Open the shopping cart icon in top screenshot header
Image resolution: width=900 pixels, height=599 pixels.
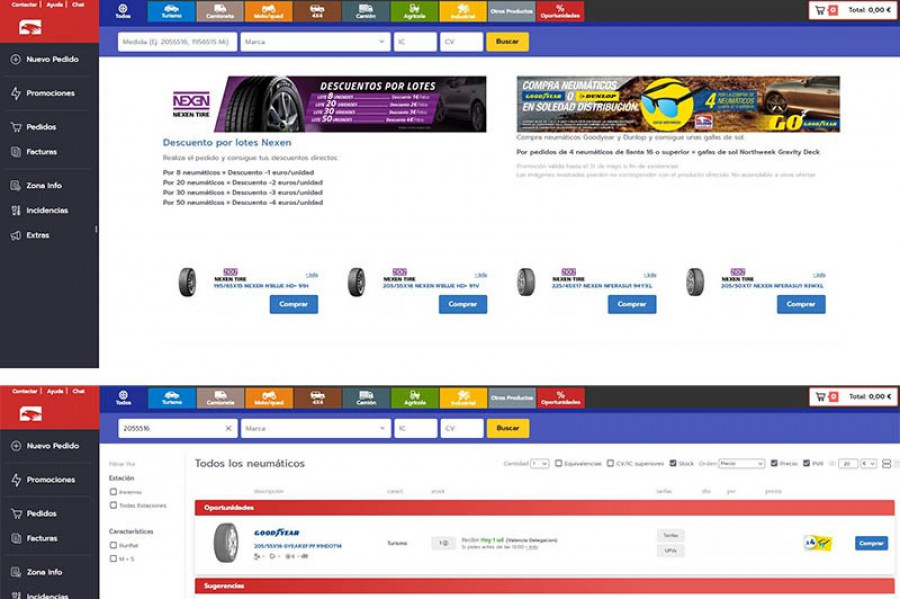(820, 10)
